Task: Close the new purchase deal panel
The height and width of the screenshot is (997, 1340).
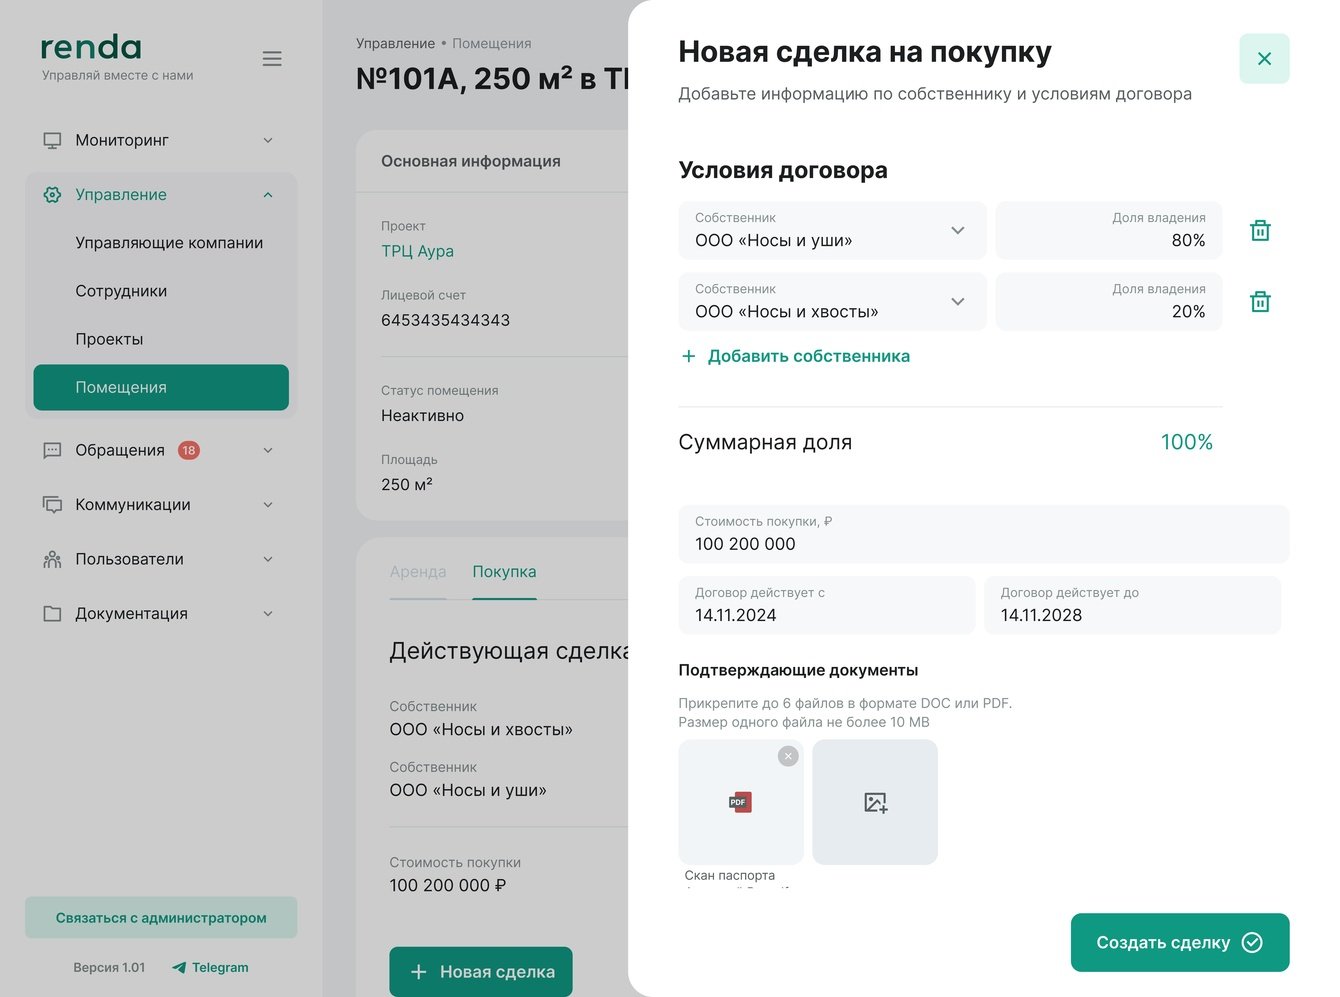Action: click(1264, 59)
